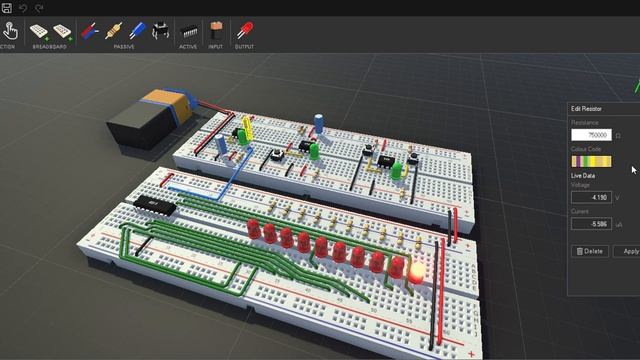The height and width of the screenshot is (360, 640).
Task: Select the battery under Input
Action: coord(216,31)
